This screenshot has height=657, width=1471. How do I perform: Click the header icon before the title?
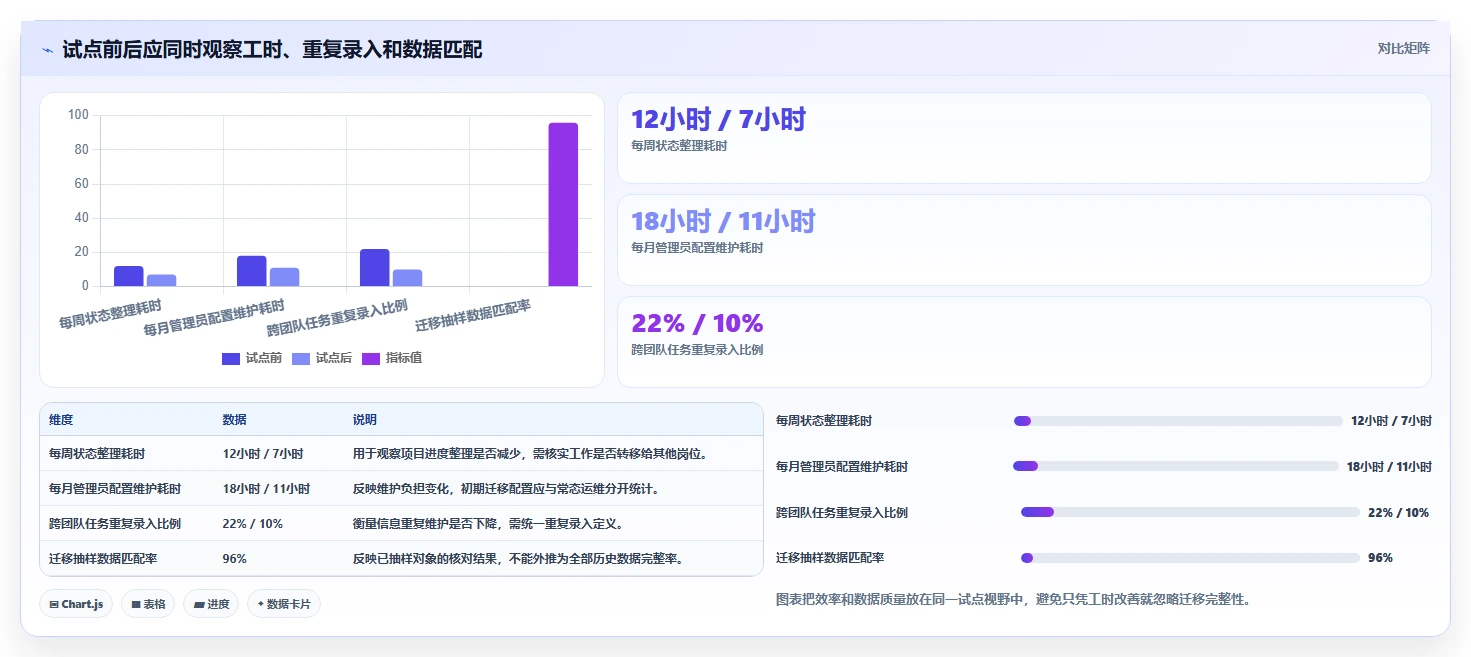47,50
